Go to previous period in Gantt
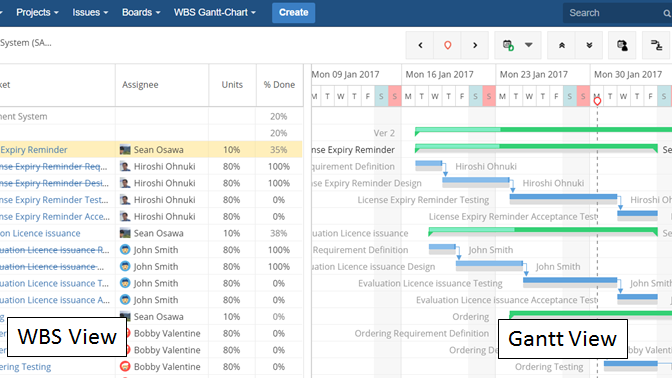The height and width of the screenshot is (378, 672). [420, 45]
